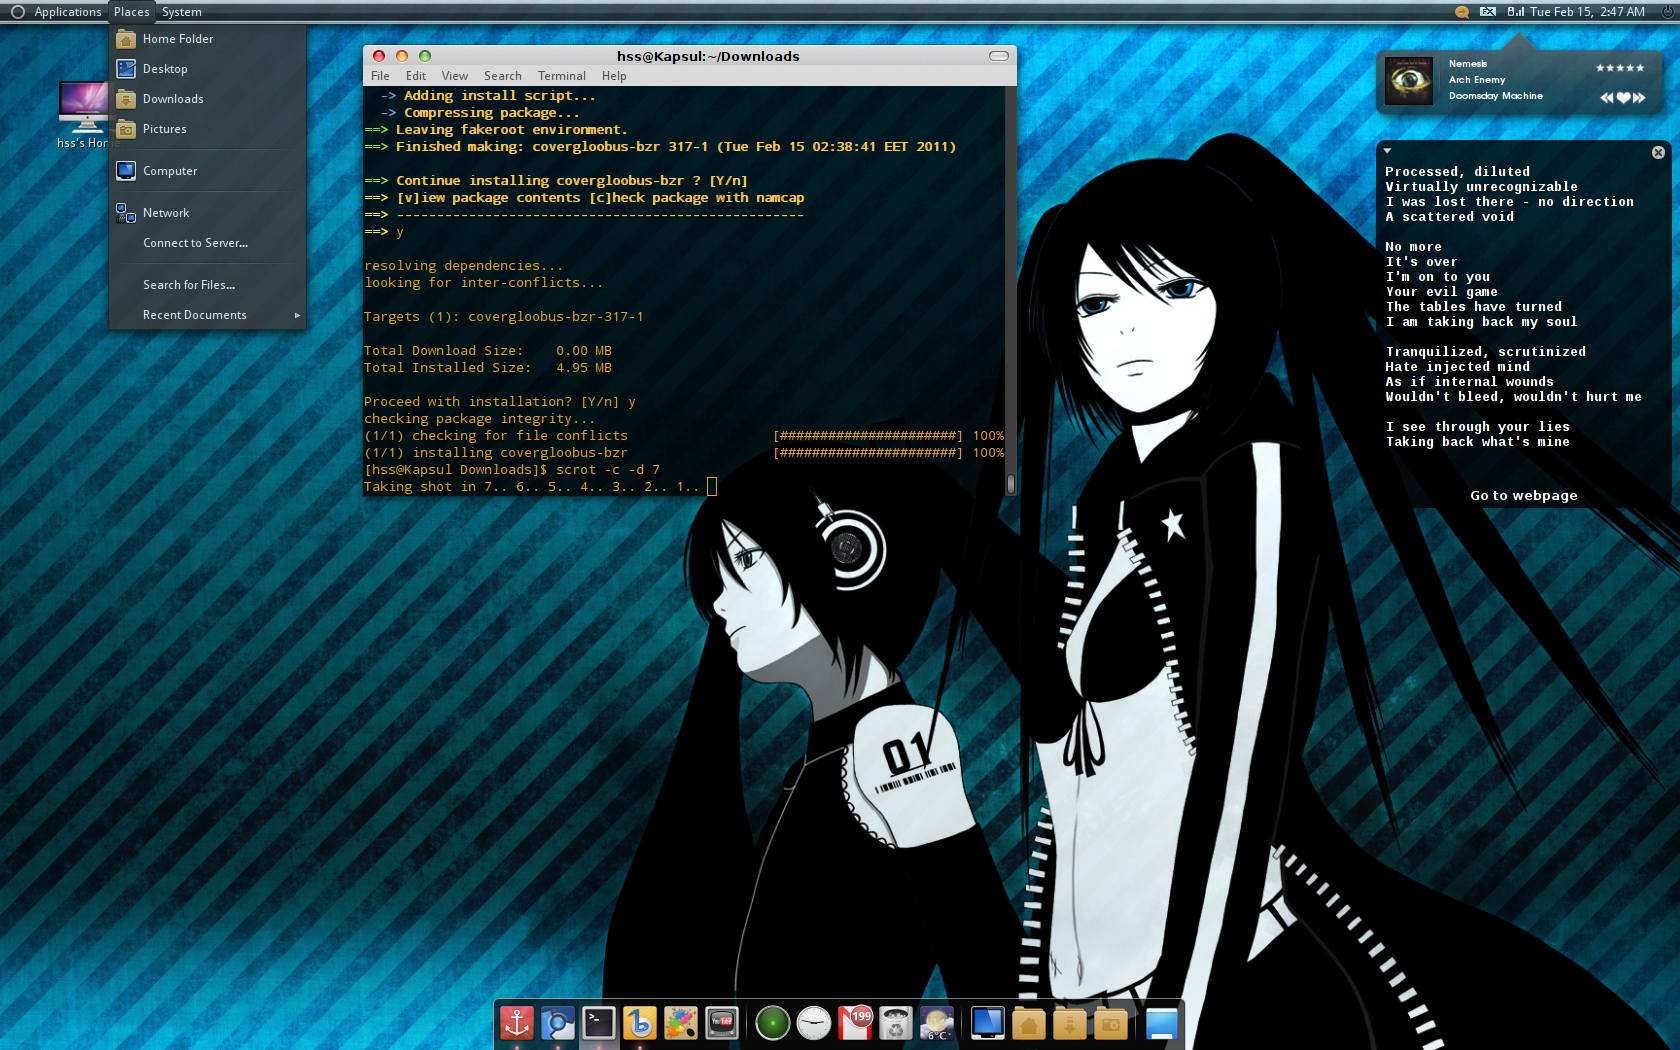Image resolution: width=1680 pixels, height=1050 pixels.
Task: Open Gmail icon showing 199 unread
Action: coord(855,1023)
